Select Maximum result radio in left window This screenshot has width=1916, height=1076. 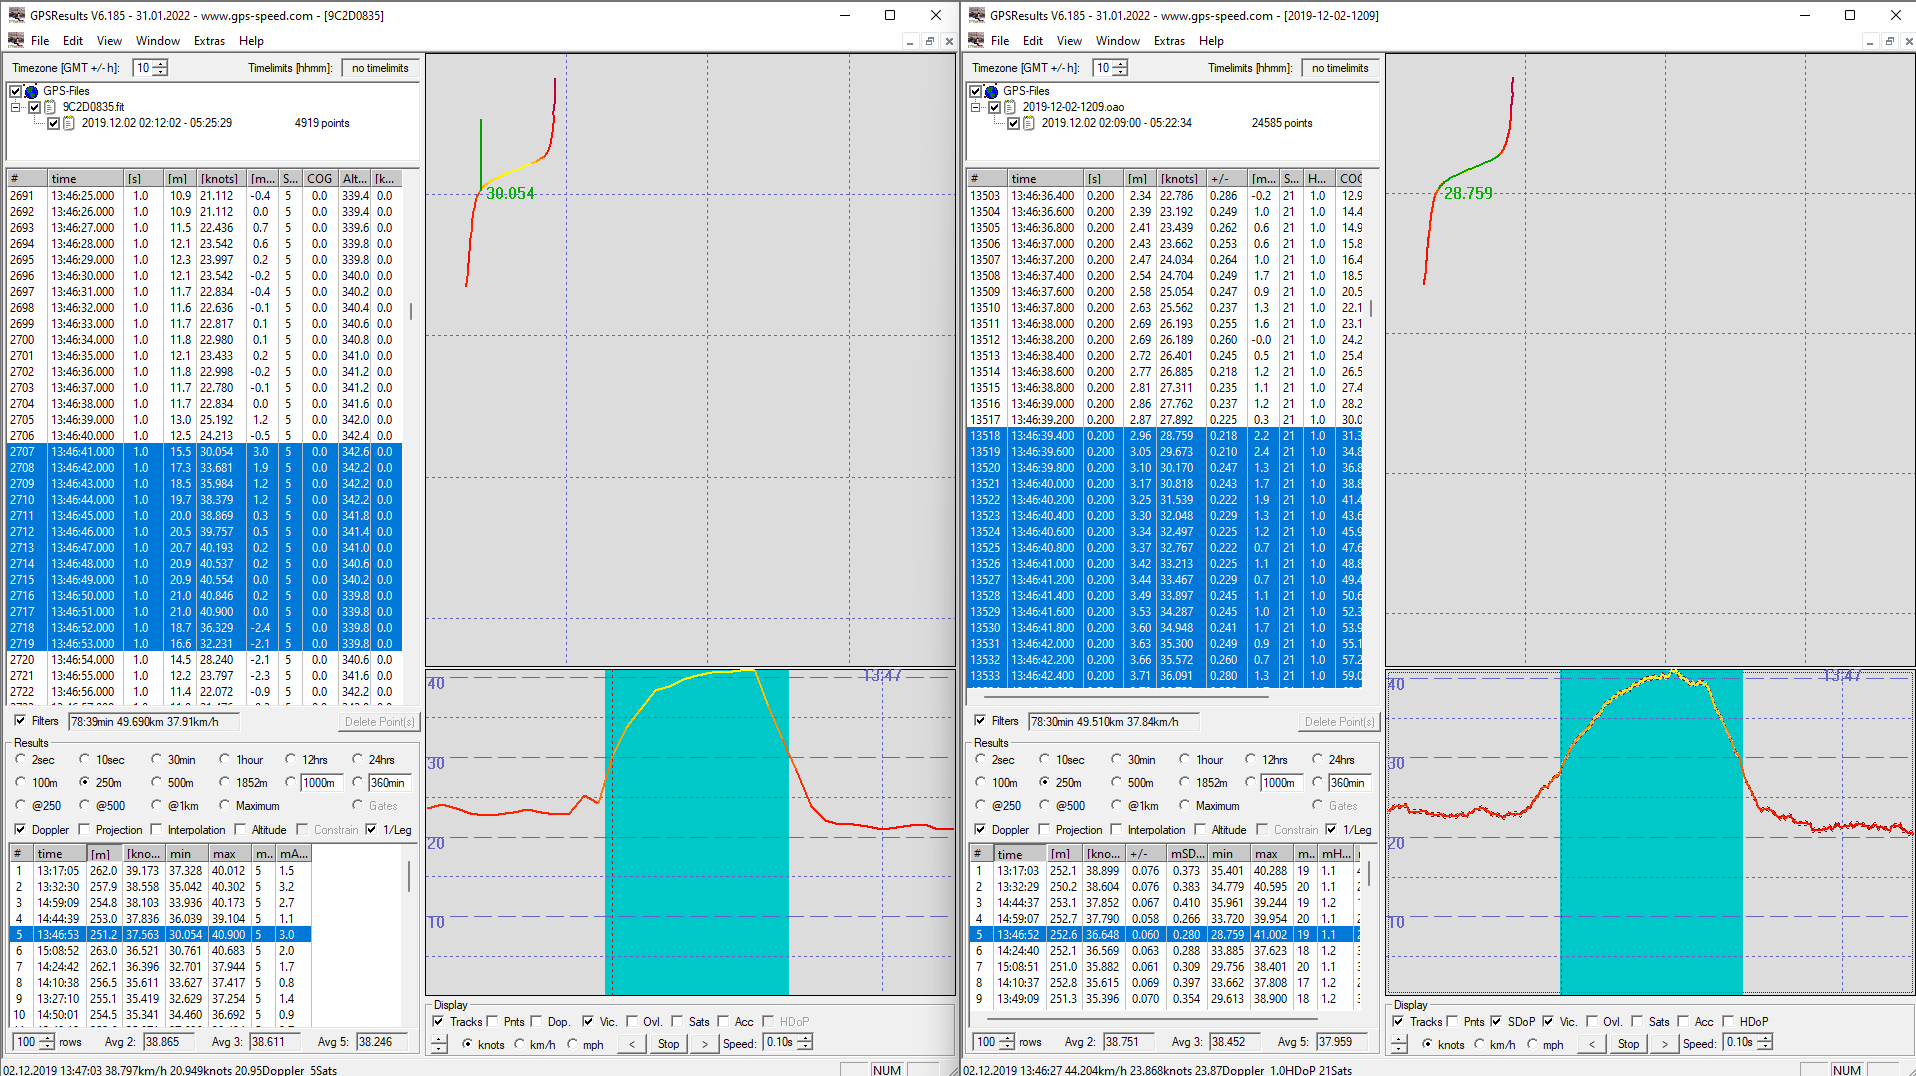point(225,805)
